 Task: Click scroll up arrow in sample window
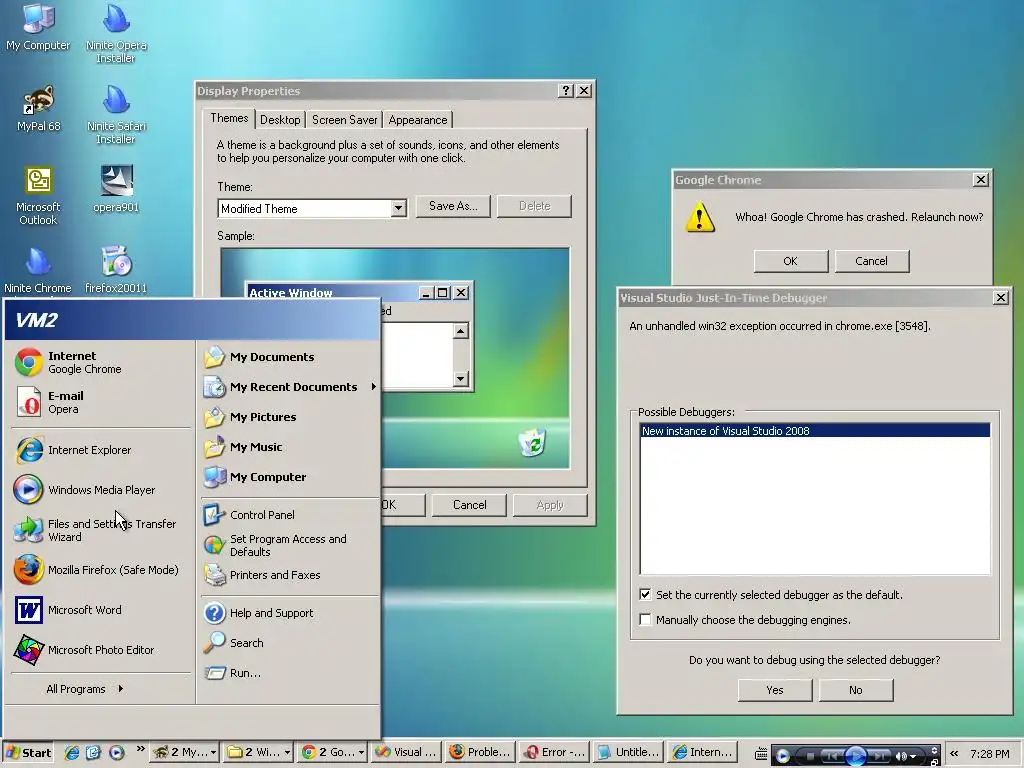coord(460,332)
